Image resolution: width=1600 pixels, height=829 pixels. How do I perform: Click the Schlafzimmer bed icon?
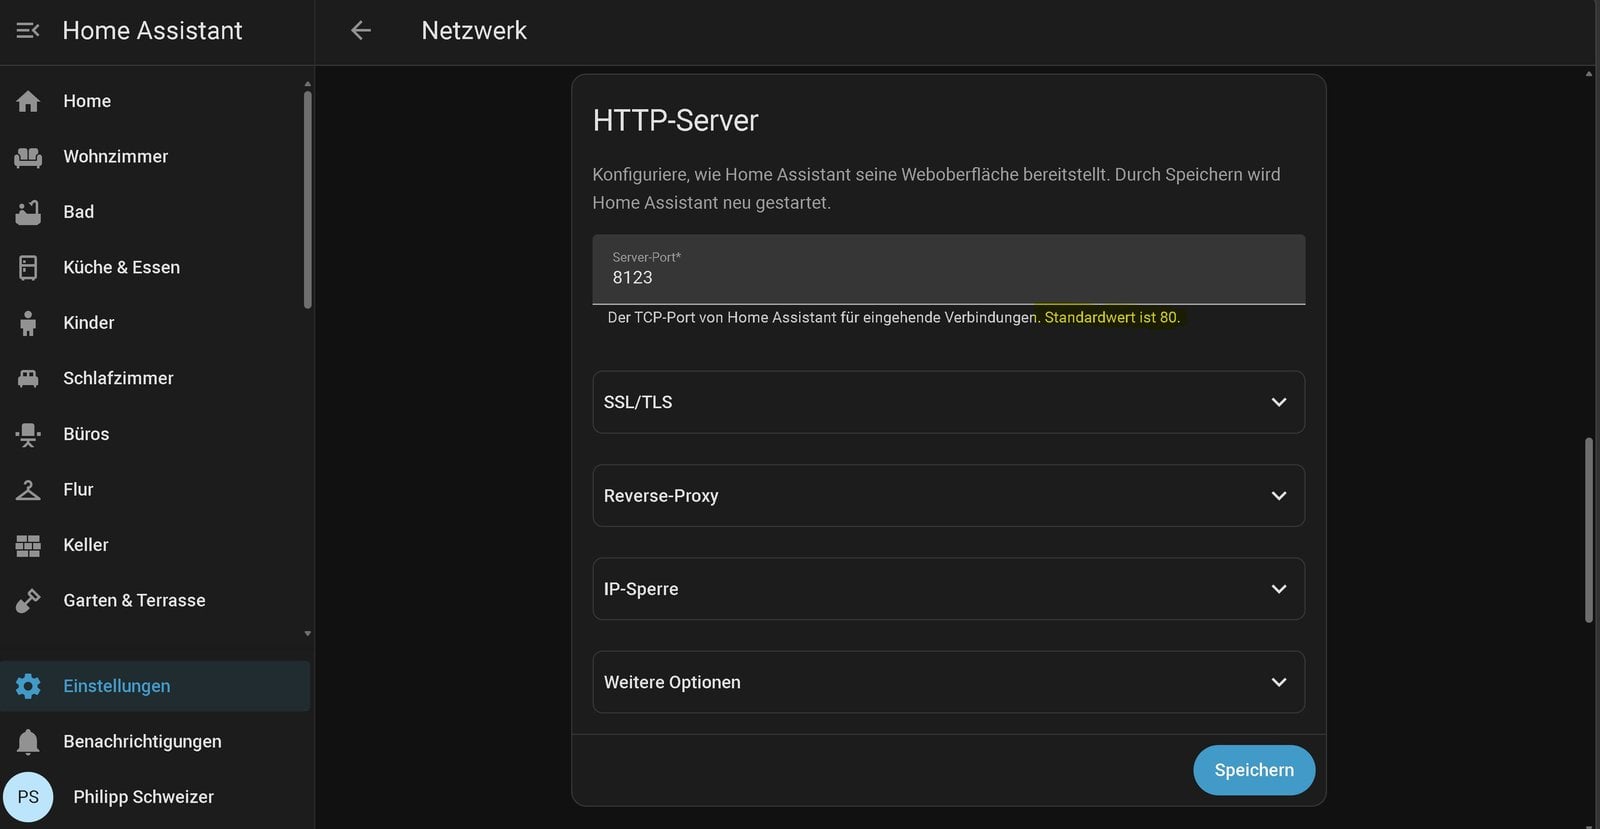pyautogui.click(x=28, y=379)
